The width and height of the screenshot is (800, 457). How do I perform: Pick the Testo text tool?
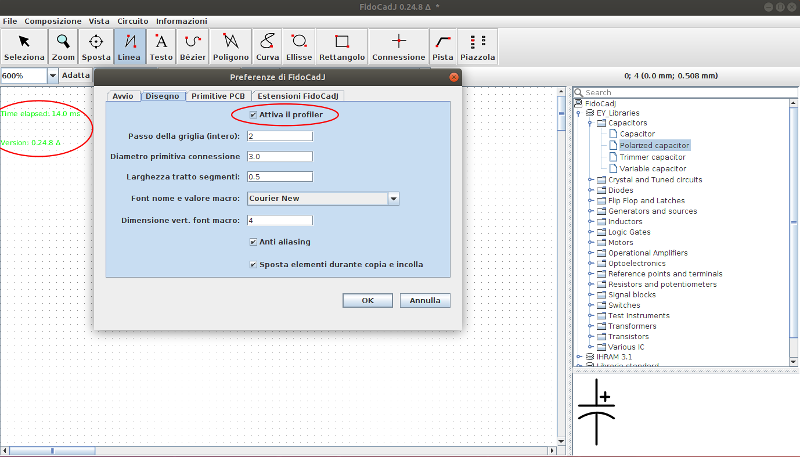[161, 46]
